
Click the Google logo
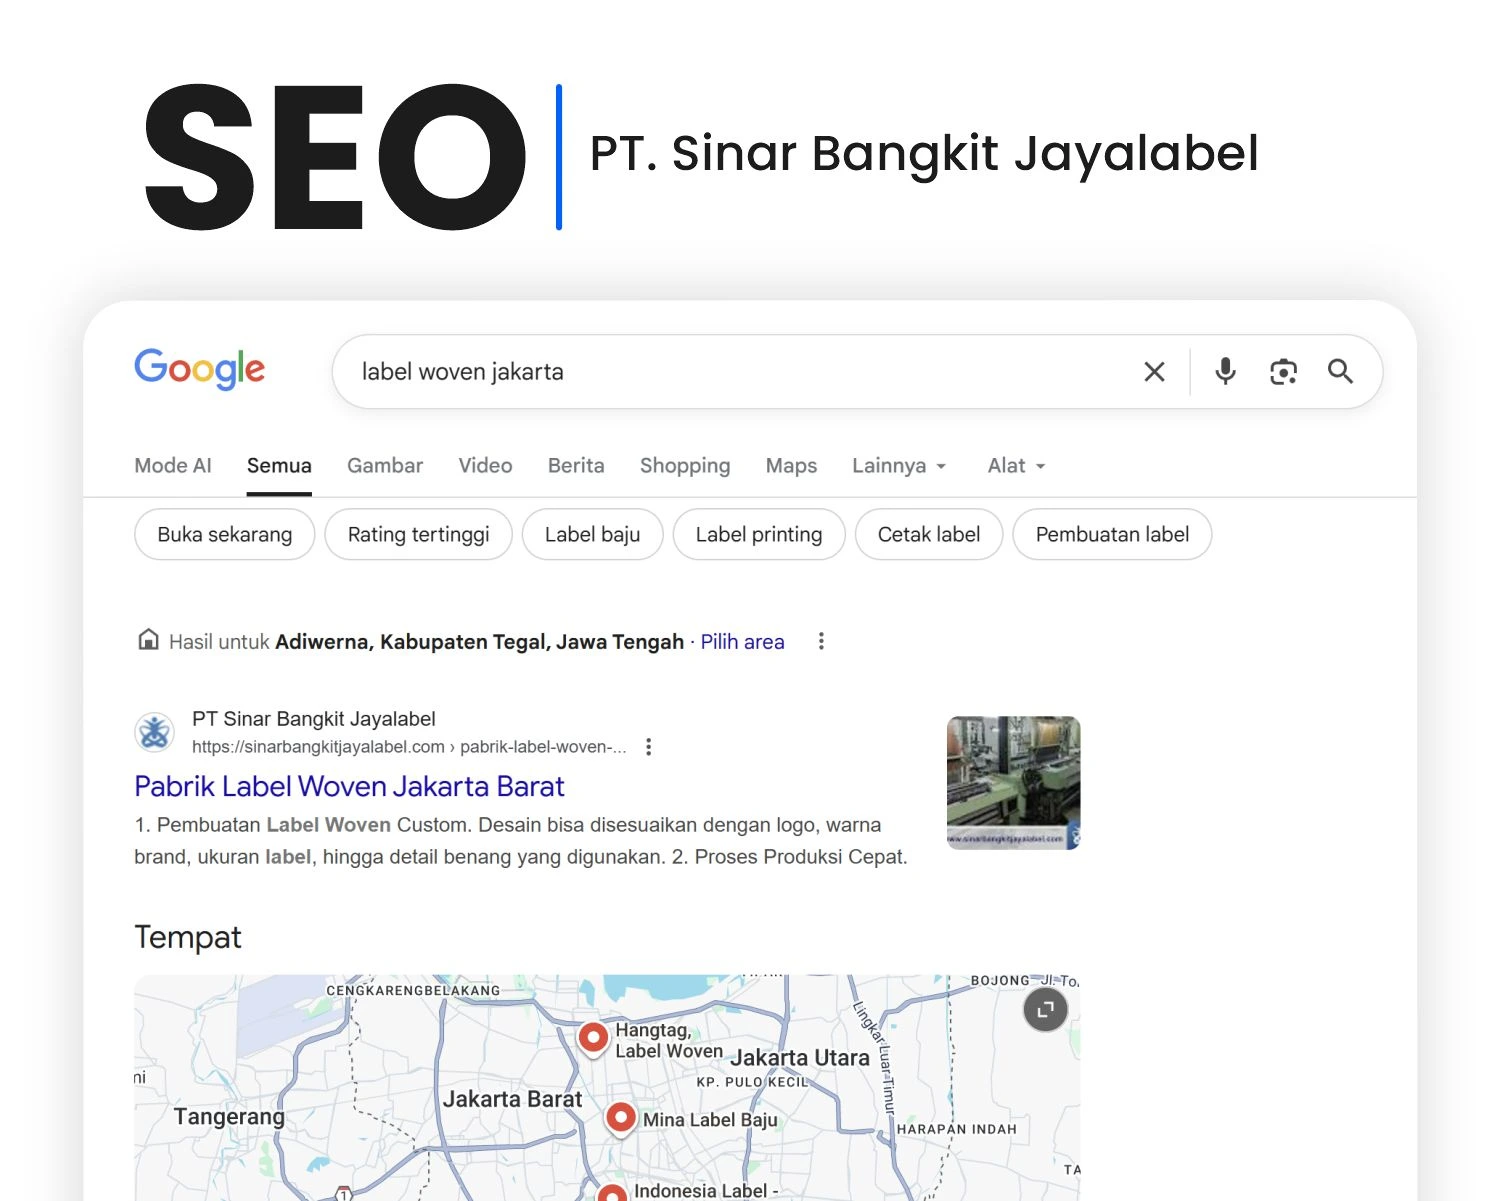click(200, 370)
